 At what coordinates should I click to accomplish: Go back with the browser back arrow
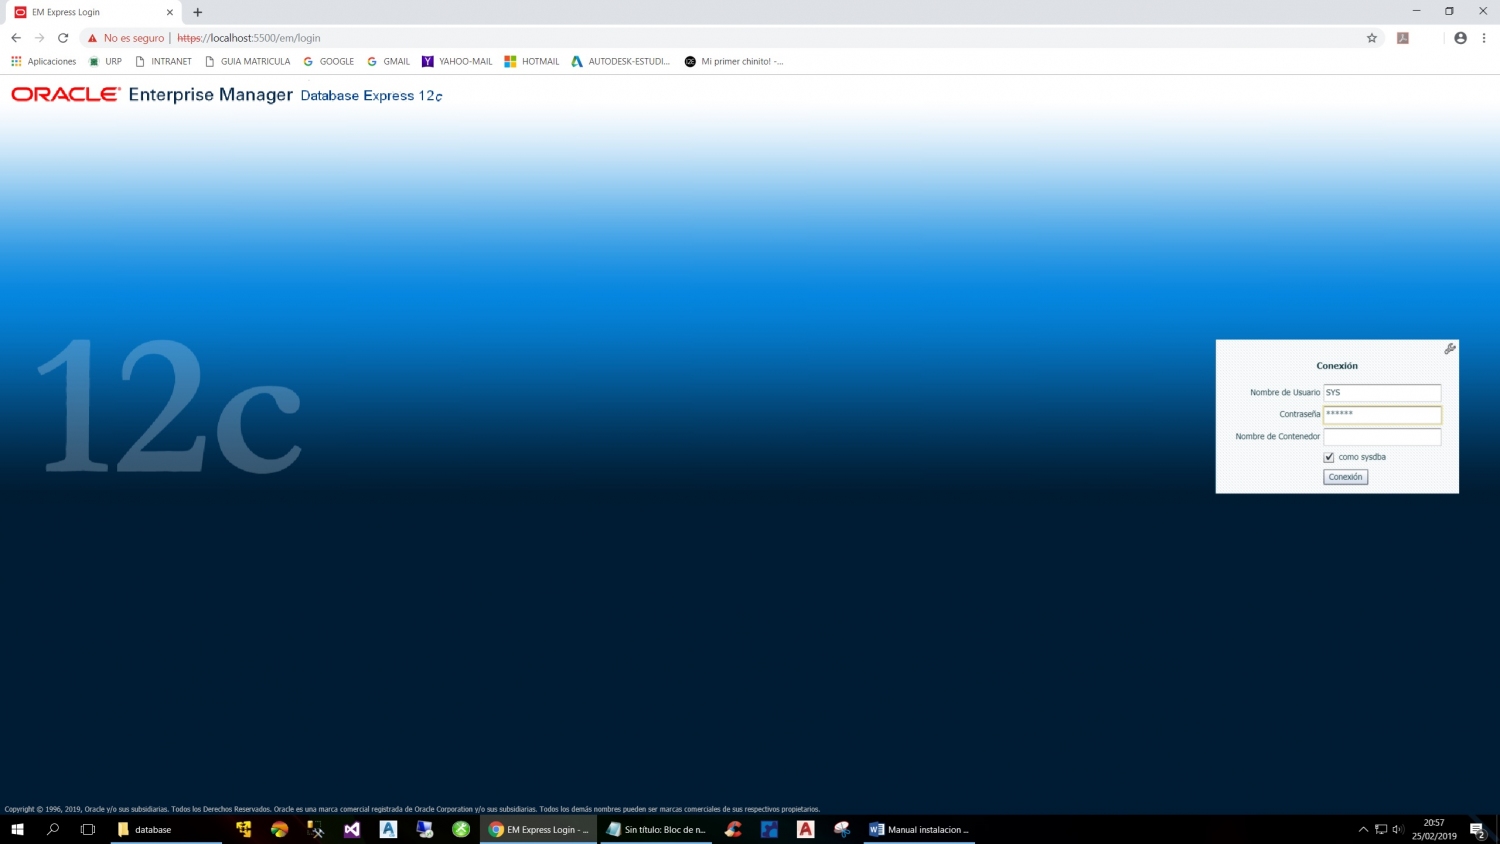[x=16, y=38]
